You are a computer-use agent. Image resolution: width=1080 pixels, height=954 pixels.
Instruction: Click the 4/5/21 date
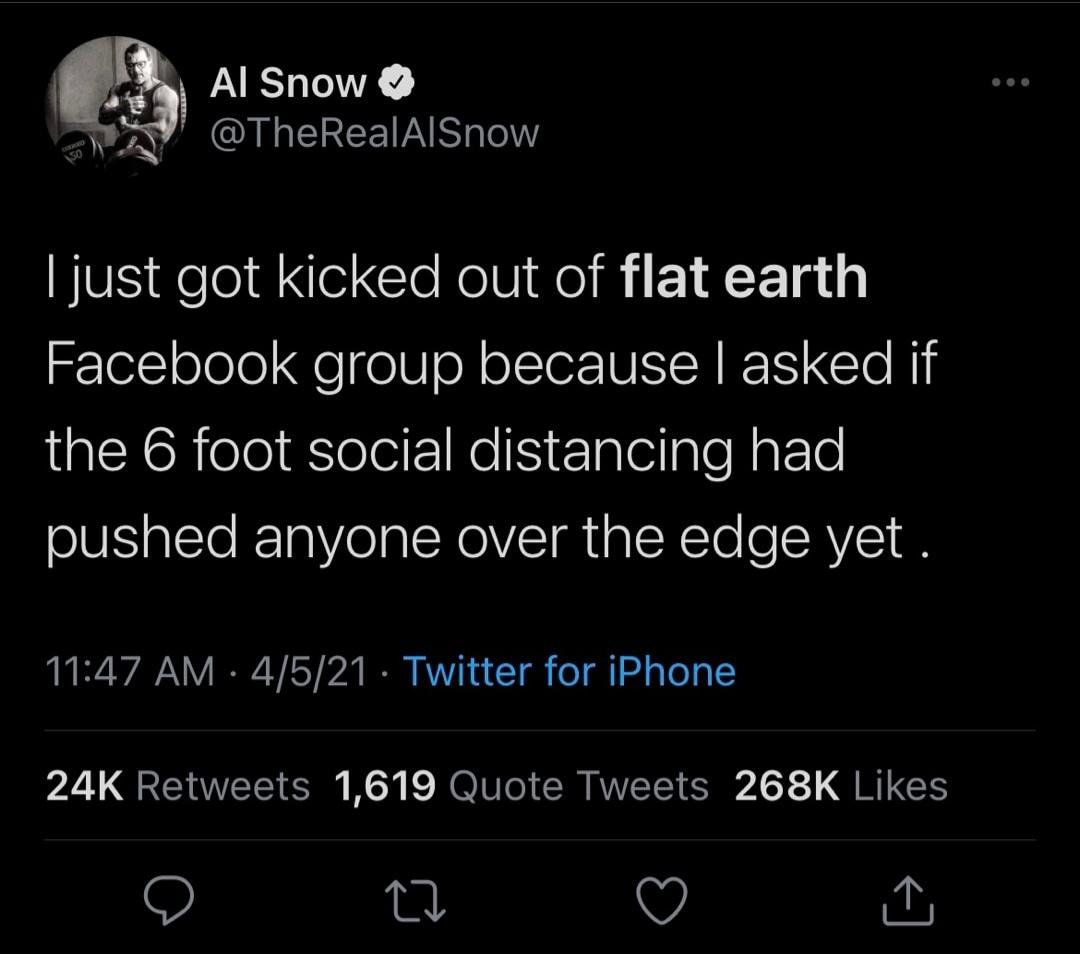(x=311, y=671)
